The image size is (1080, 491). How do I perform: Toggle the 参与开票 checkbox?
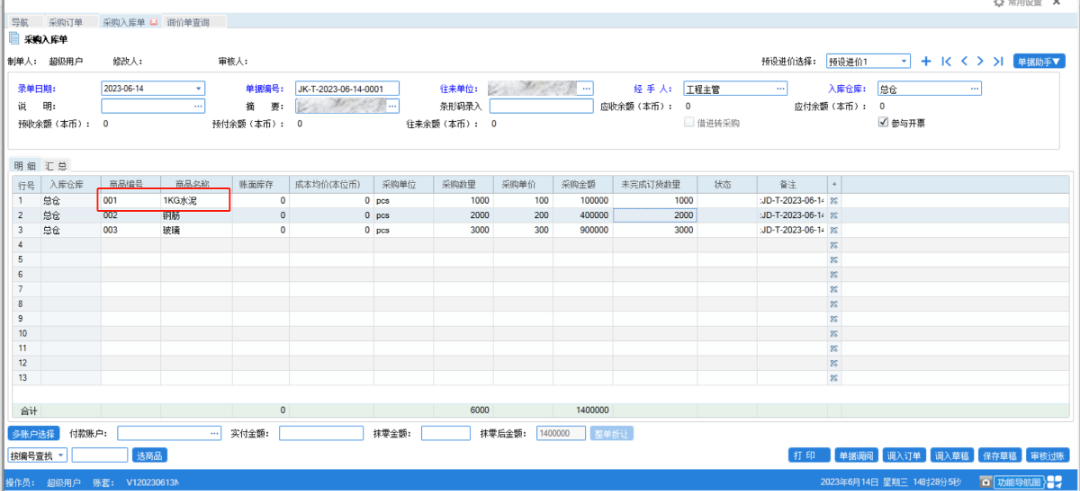[883, 123]
